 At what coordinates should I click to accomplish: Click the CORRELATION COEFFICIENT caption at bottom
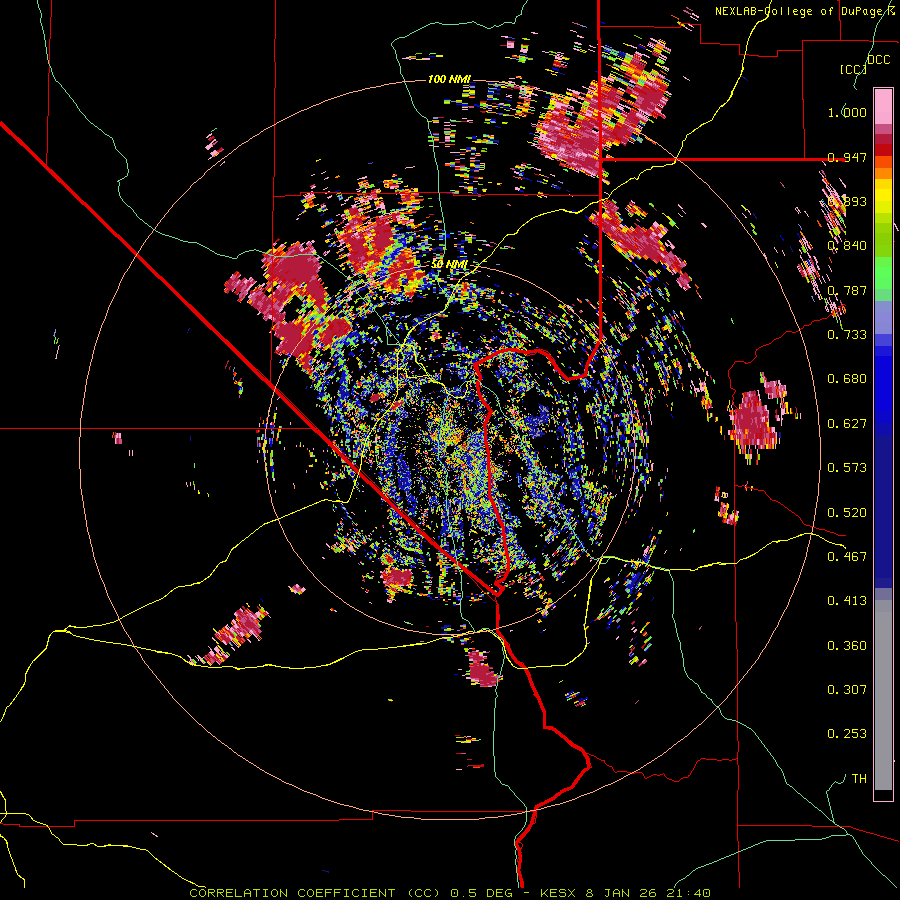tap(292, 893)
